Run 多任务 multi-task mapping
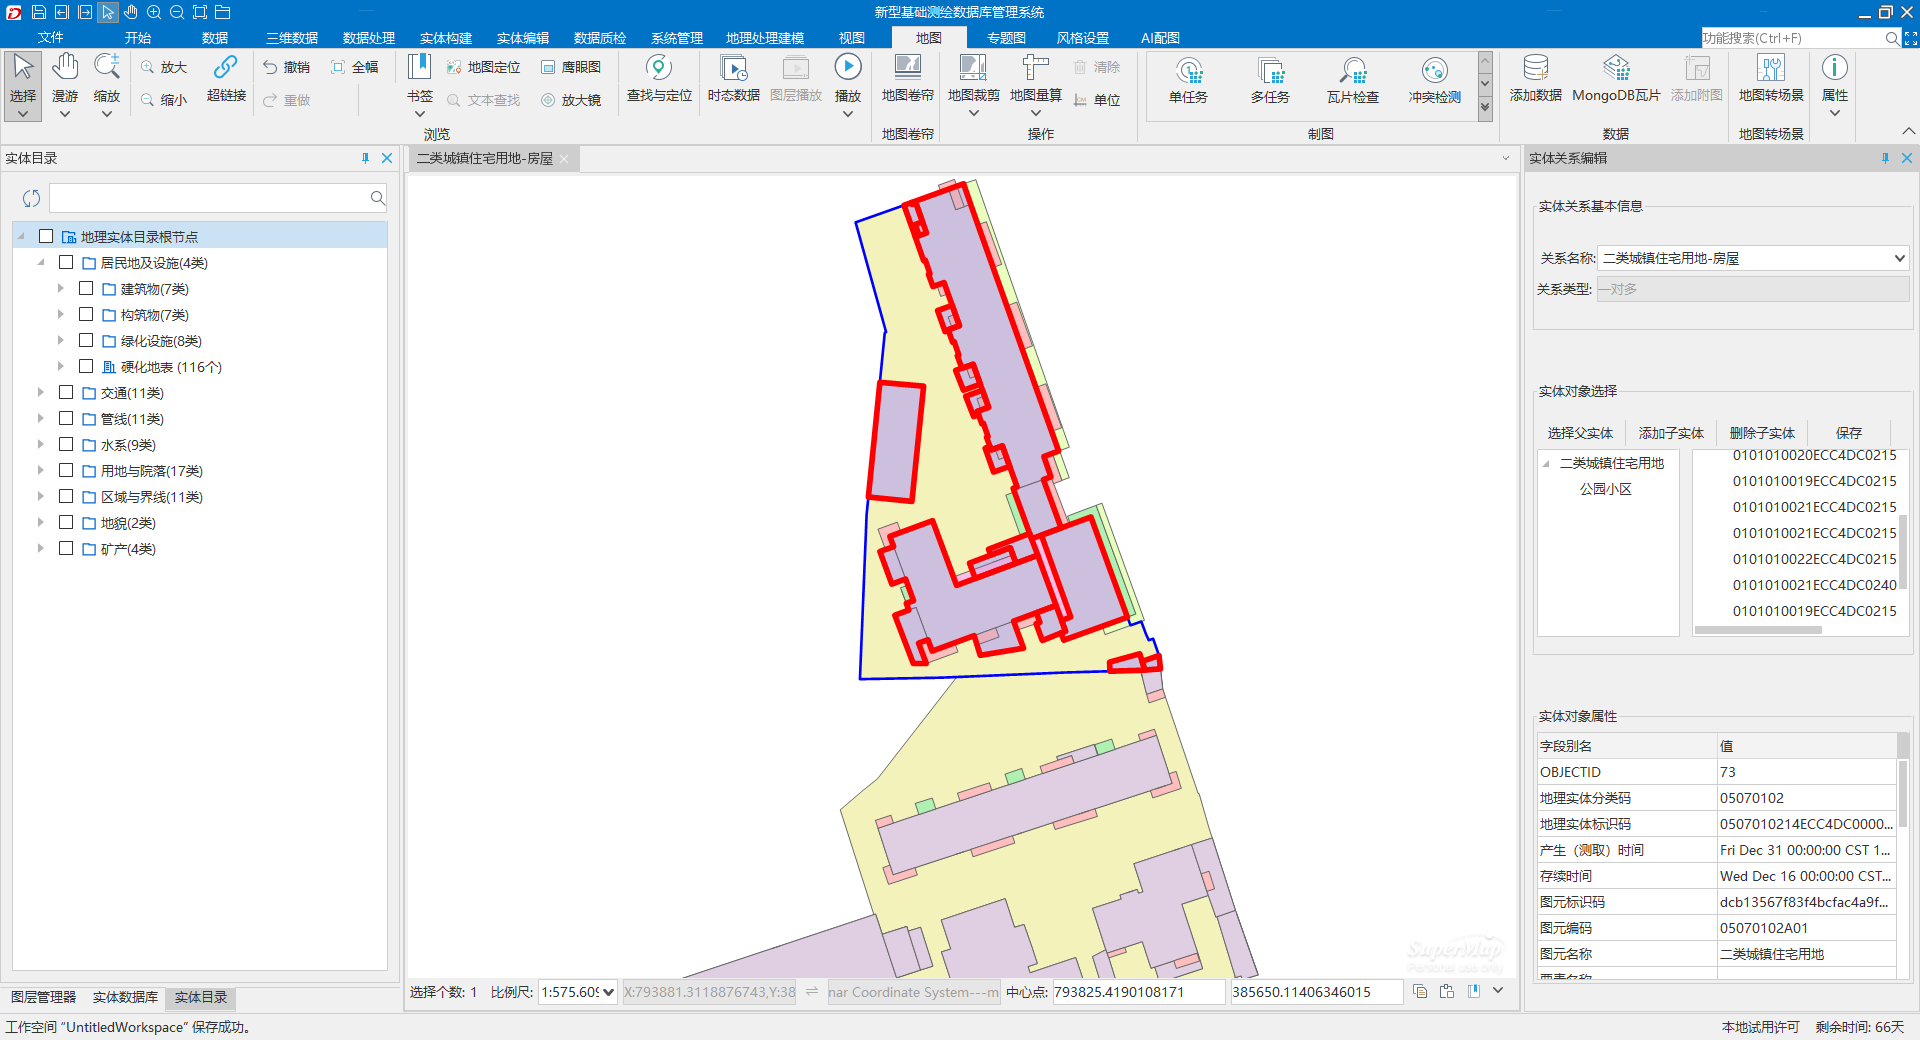The height and width of the screenshot is (1040, 1920). (x=1270, y=81)
